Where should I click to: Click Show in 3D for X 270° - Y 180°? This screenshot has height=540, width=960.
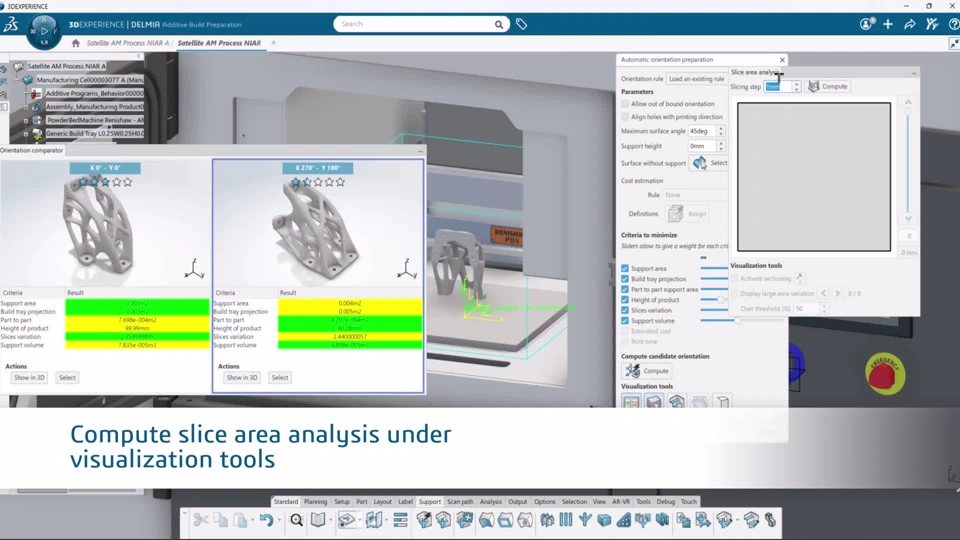pyautogui.click(x=242, y=378)
